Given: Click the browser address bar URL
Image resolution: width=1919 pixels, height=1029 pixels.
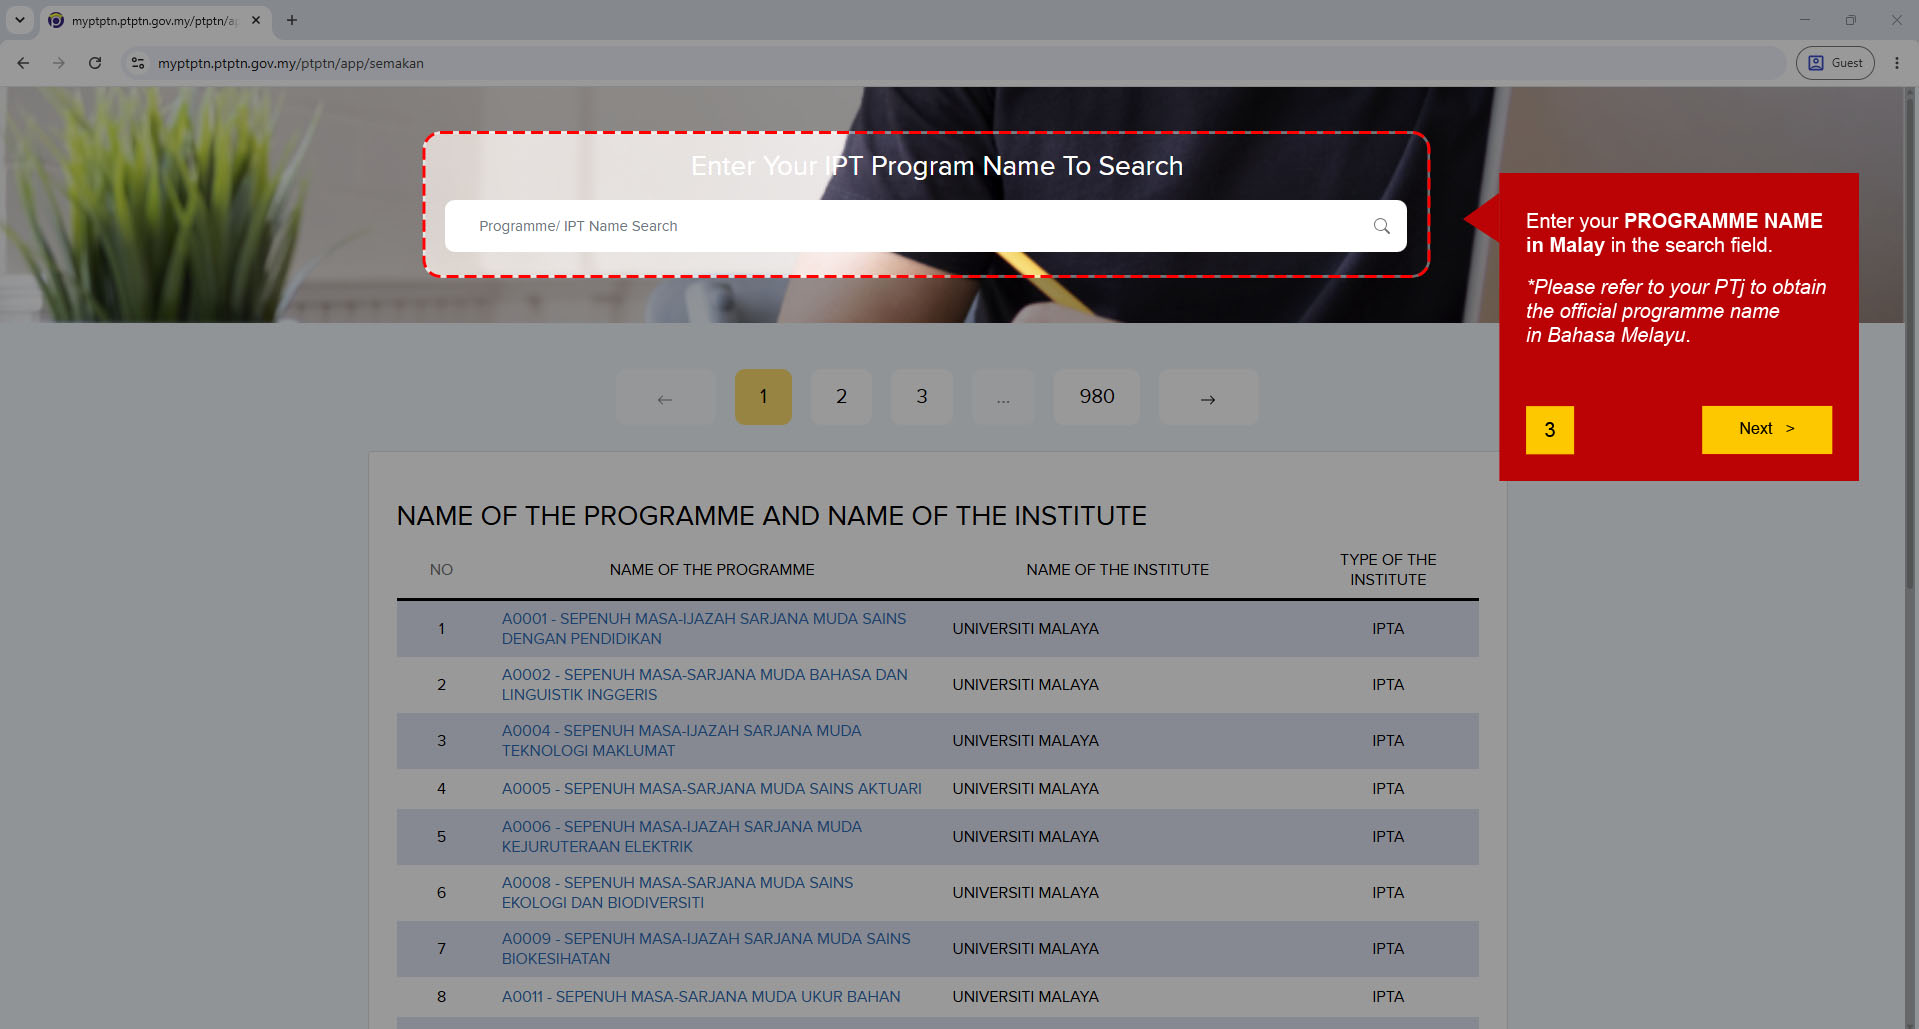Looking at the screenshot, I should click(291, 63).
